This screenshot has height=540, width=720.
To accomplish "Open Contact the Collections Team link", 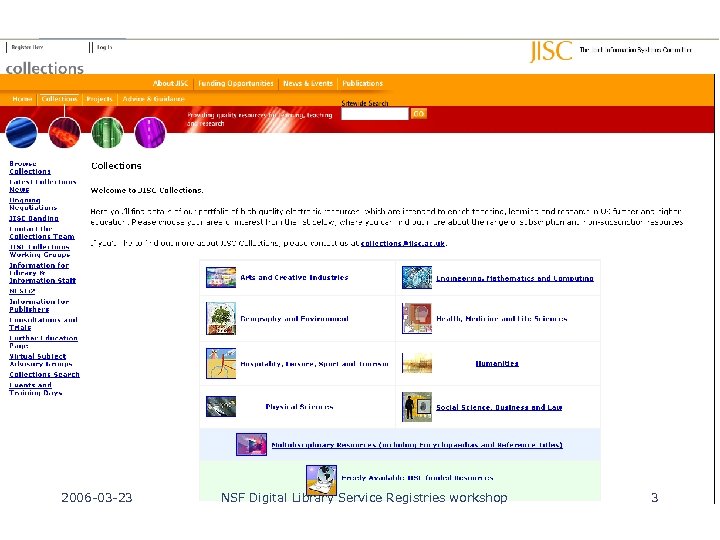I will tap(42, 232).
